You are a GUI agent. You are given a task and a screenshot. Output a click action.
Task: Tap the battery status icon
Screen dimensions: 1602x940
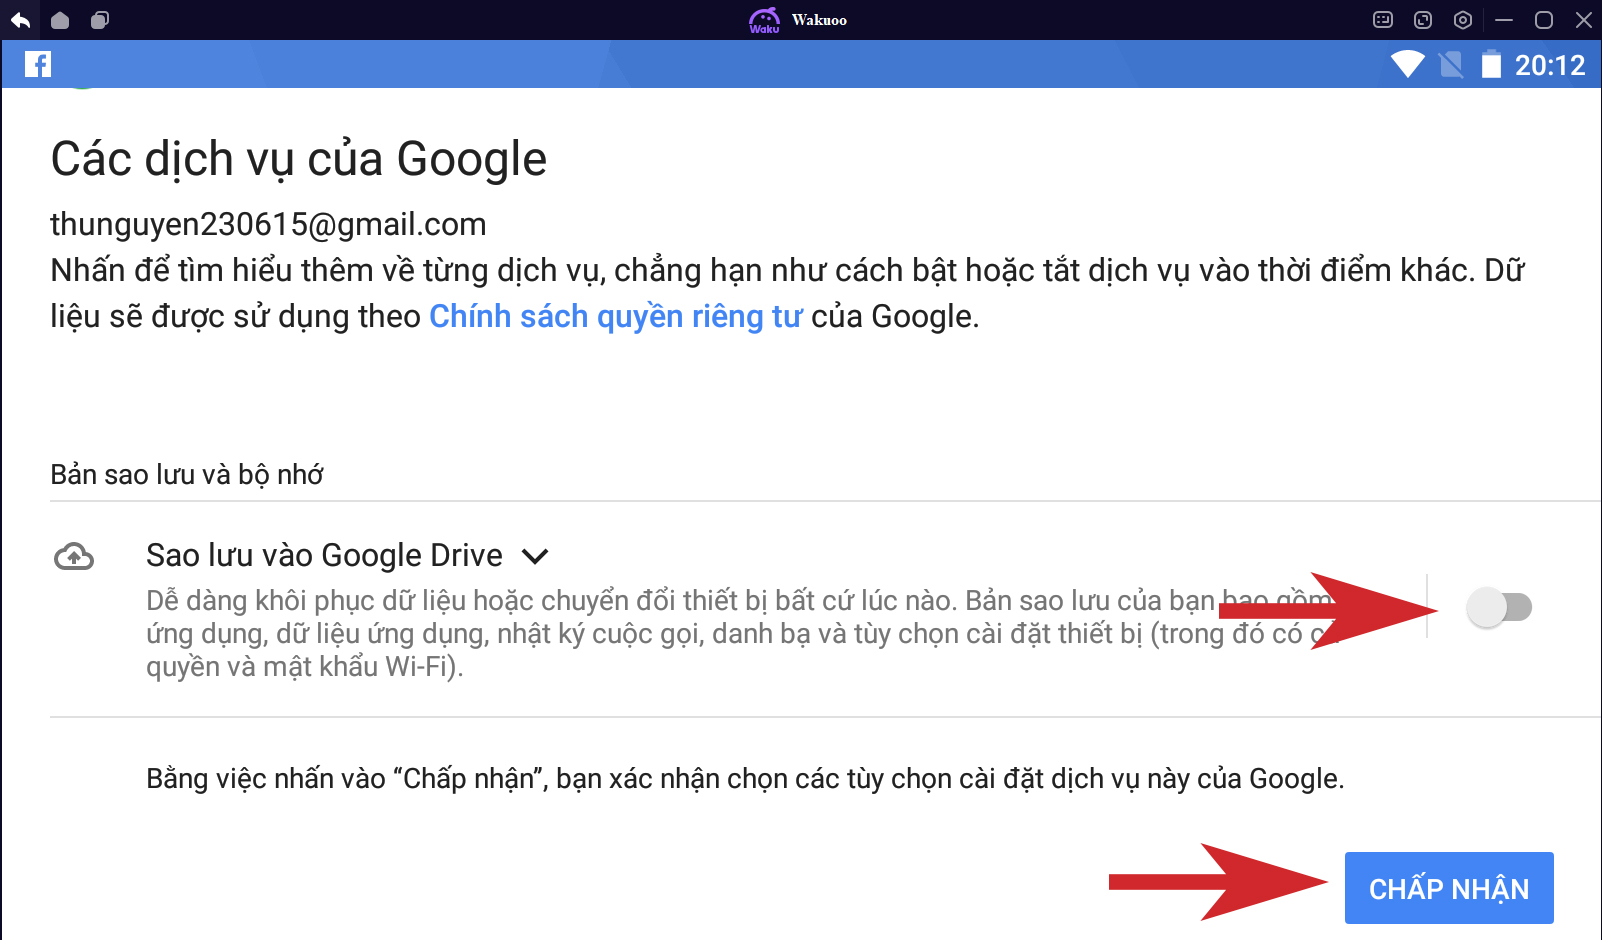tap(1491, 64)
